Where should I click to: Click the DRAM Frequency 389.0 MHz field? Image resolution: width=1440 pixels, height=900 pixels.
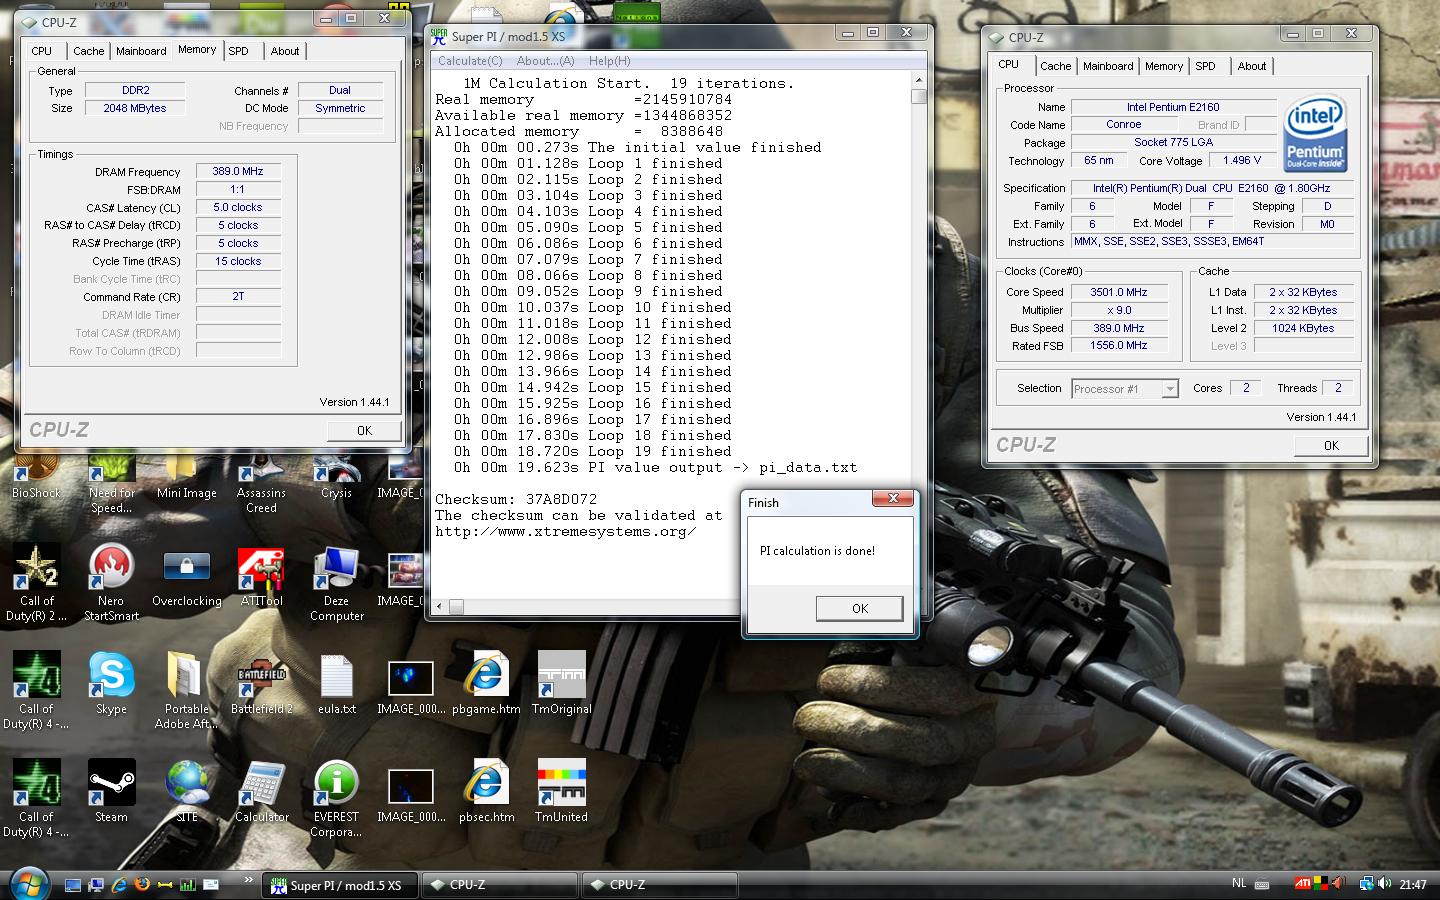[238, 172]
